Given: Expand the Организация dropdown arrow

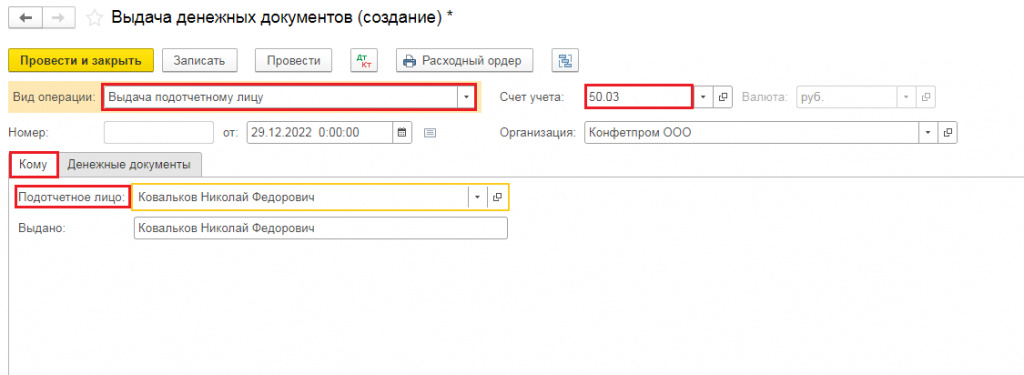Looking at the screenshot, I should tap(929, 132).
